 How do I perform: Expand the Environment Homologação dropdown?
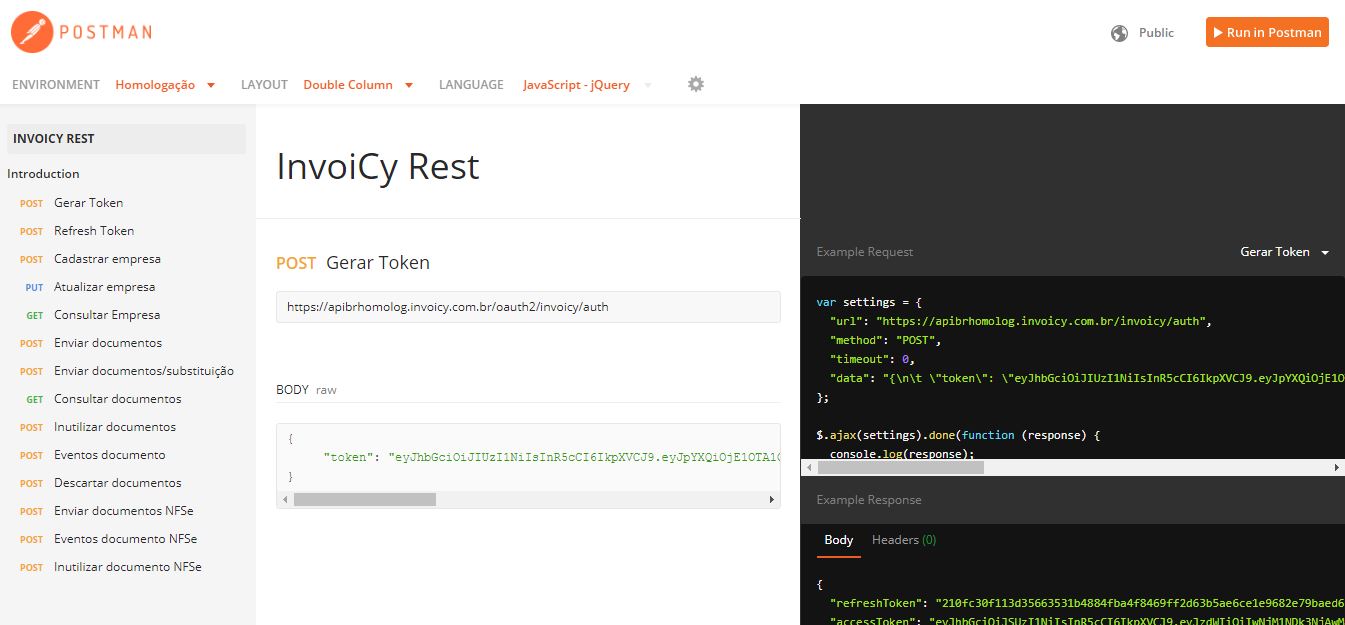click(x=165, y=85)
